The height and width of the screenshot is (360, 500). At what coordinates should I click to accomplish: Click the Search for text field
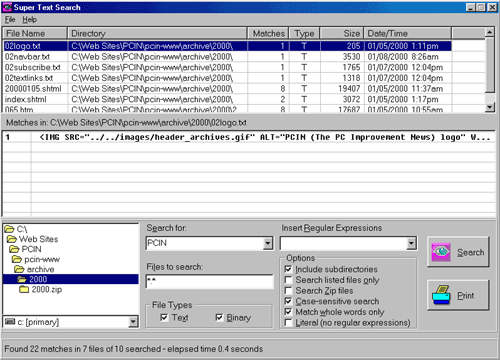coord(205,243)
